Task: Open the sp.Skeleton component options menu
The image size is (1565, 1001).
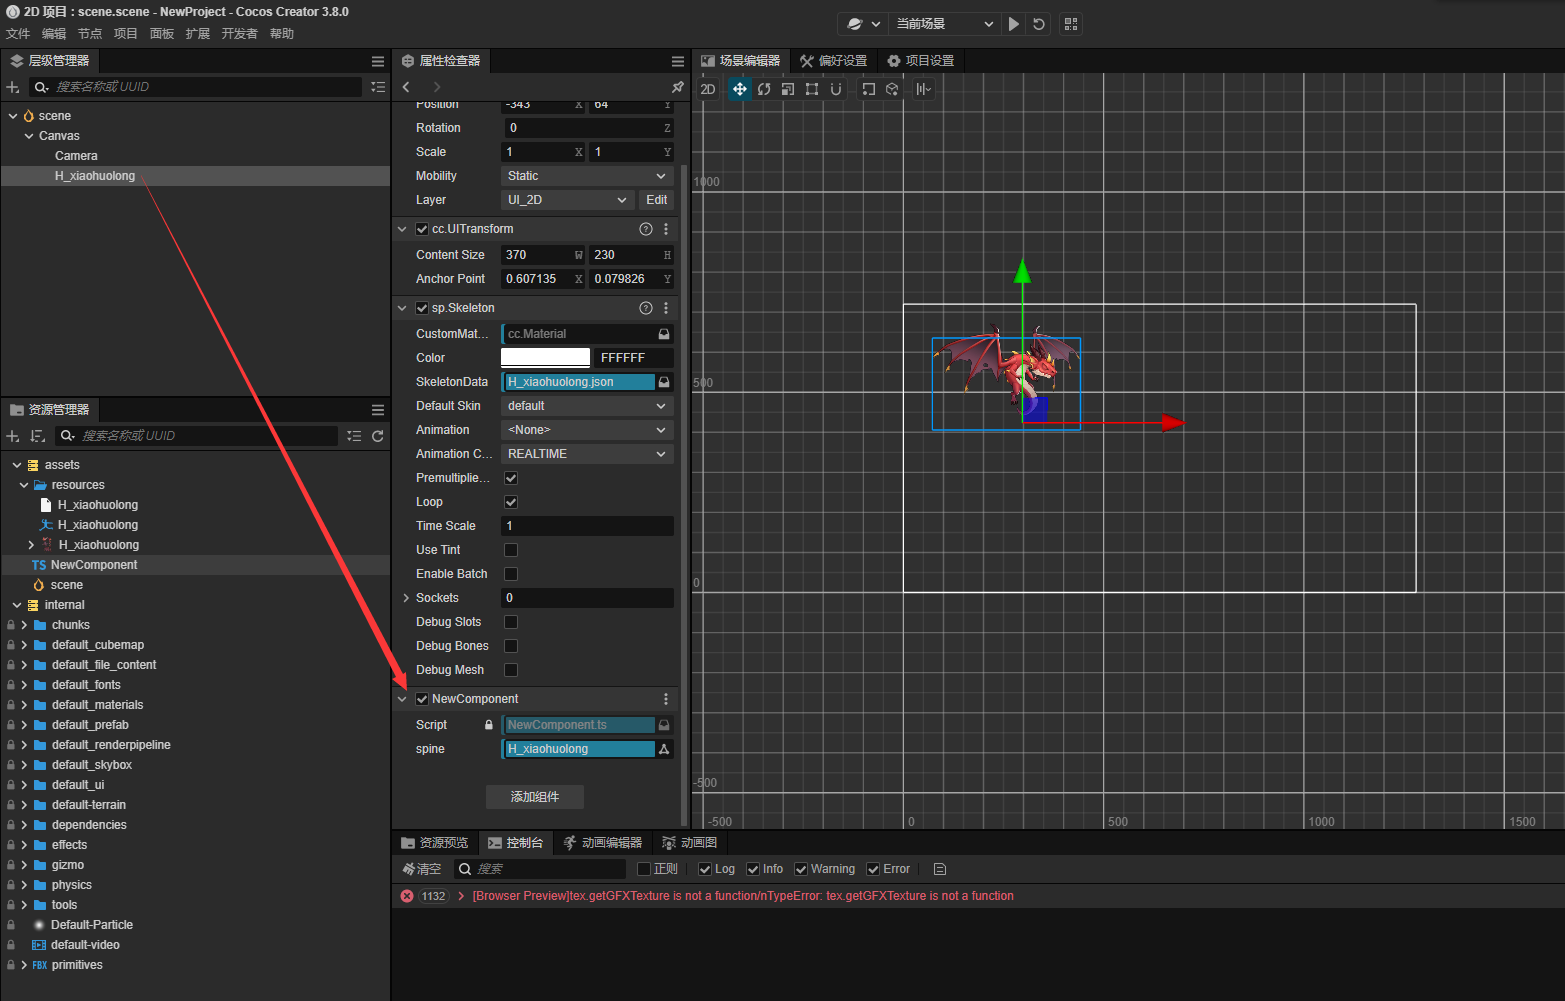Action: tap(666, 308)
